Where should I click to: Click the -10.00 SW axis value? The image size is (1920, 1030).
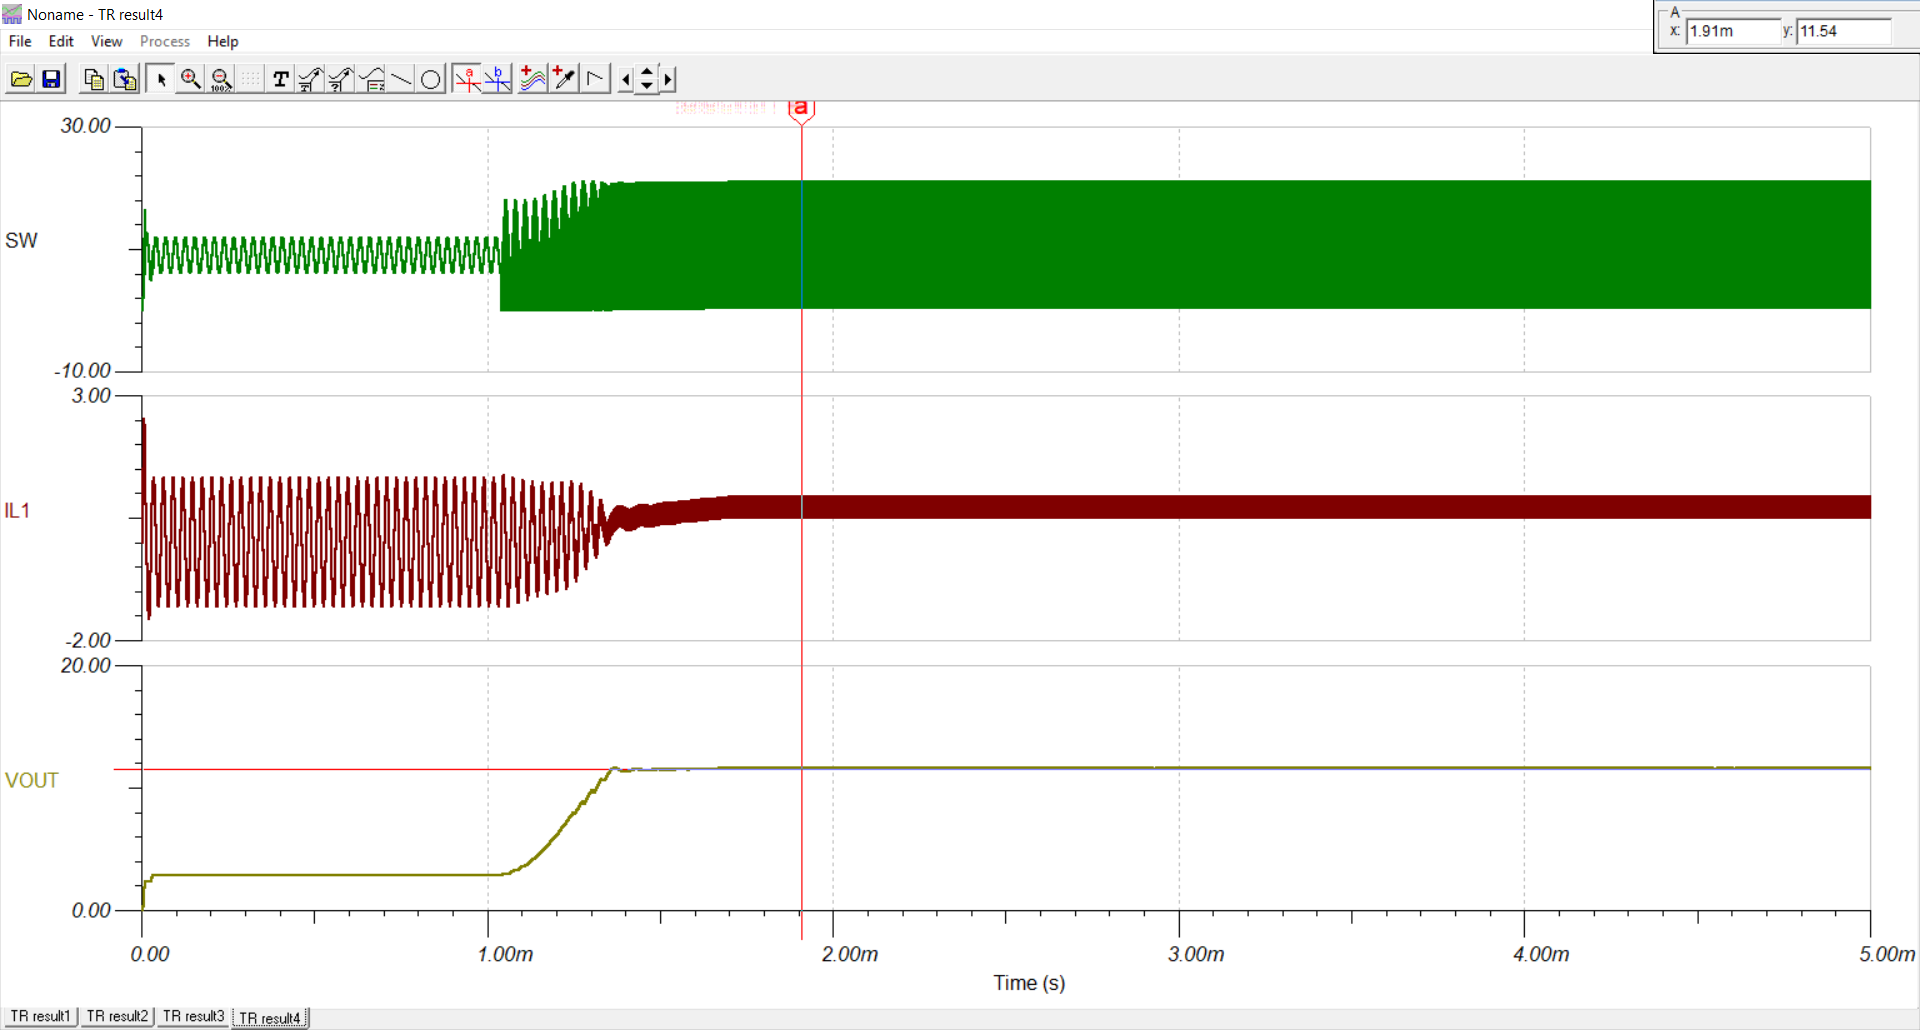pos(82,371)
